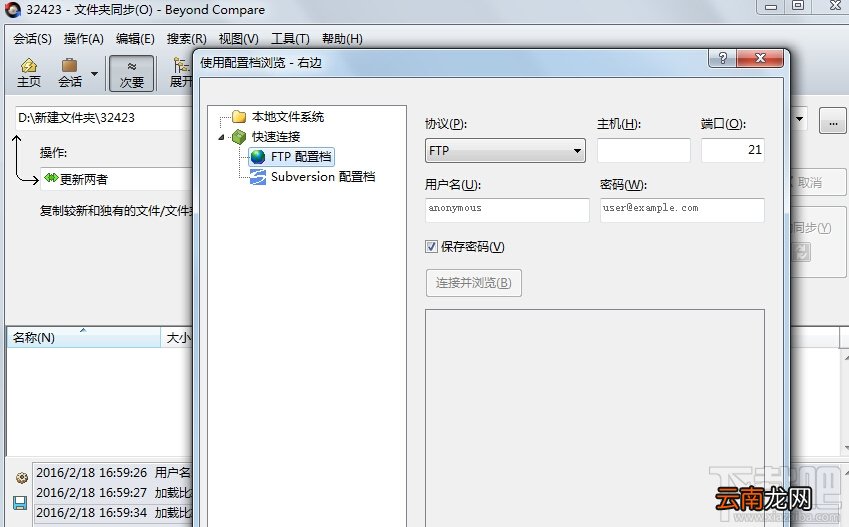Select log entry 2016/2/18 16:59:27
The height and width of the screenshot is (527, 849).
coord(113,493)
